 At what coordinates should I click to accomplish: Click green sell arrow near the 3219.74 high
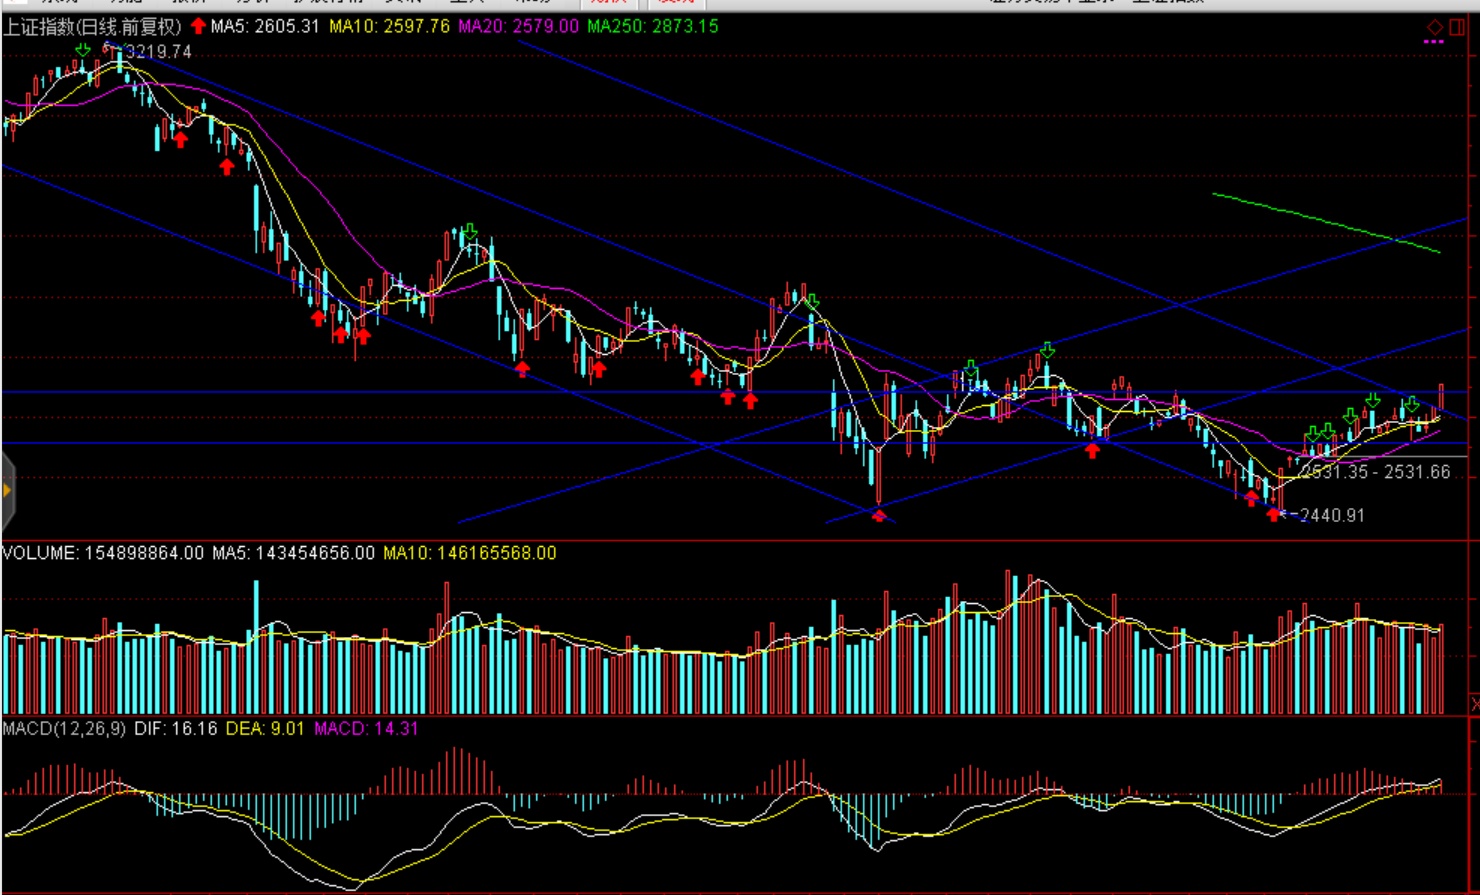coord(83,49)
